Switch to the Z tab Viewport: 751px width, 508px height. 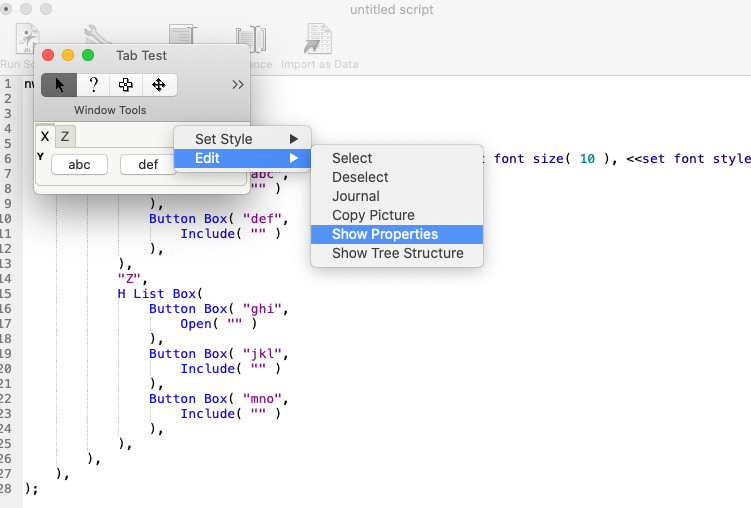(65, 137)
